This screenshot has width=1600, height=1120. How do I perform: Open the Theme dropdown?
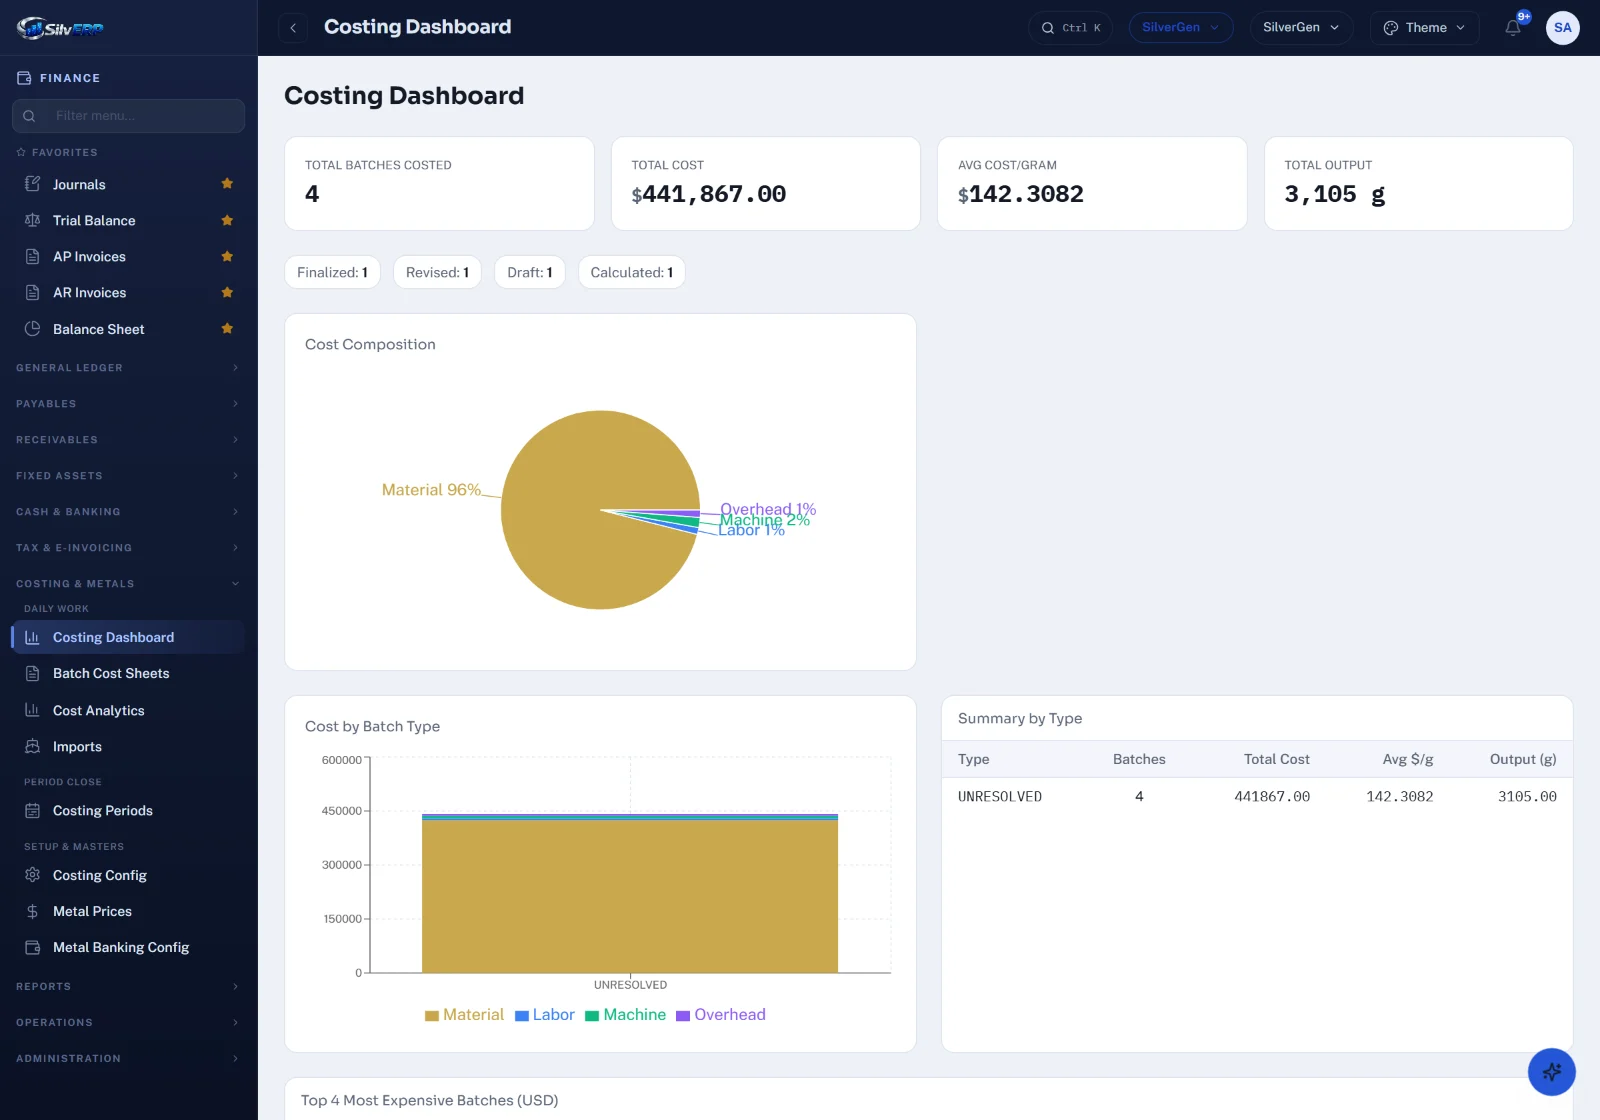[x=1424, y=28]
